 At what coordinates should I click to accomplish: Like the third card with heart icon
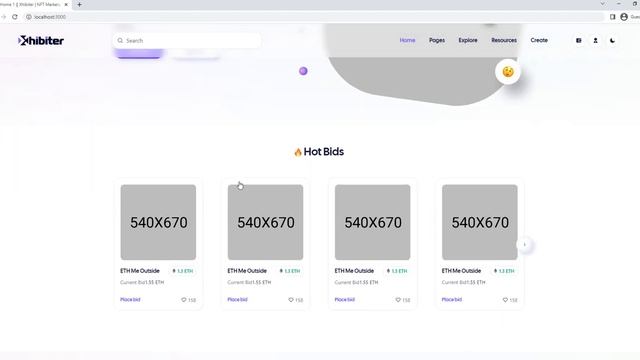(x=398, y=300)
